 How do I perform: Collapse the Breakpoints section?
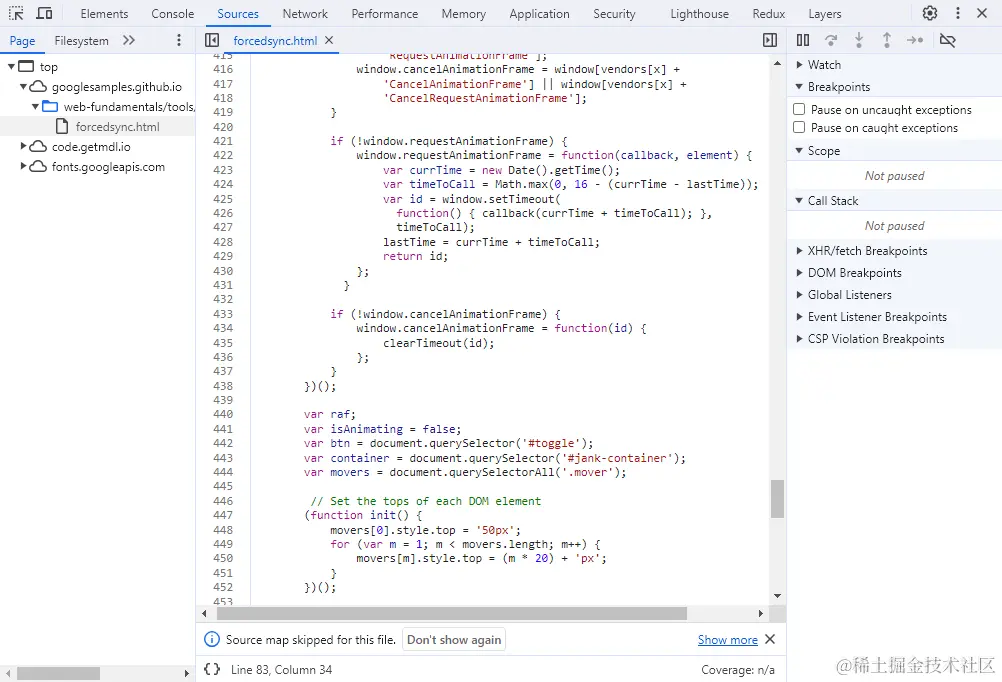tap(799, 86)
